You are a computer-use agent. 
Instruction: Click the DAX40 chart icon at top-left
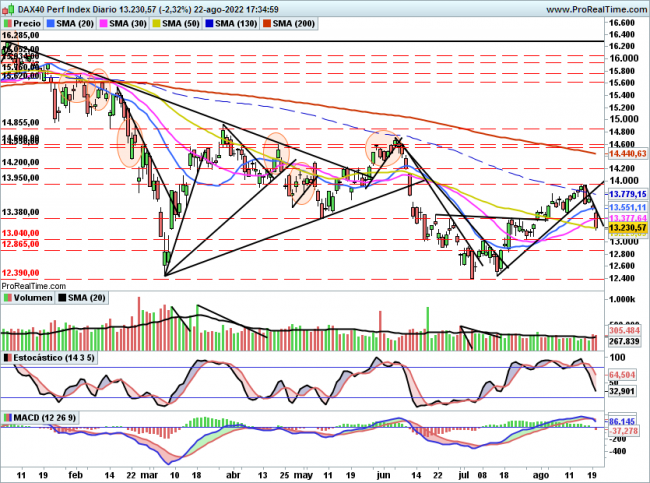[7, 7]
